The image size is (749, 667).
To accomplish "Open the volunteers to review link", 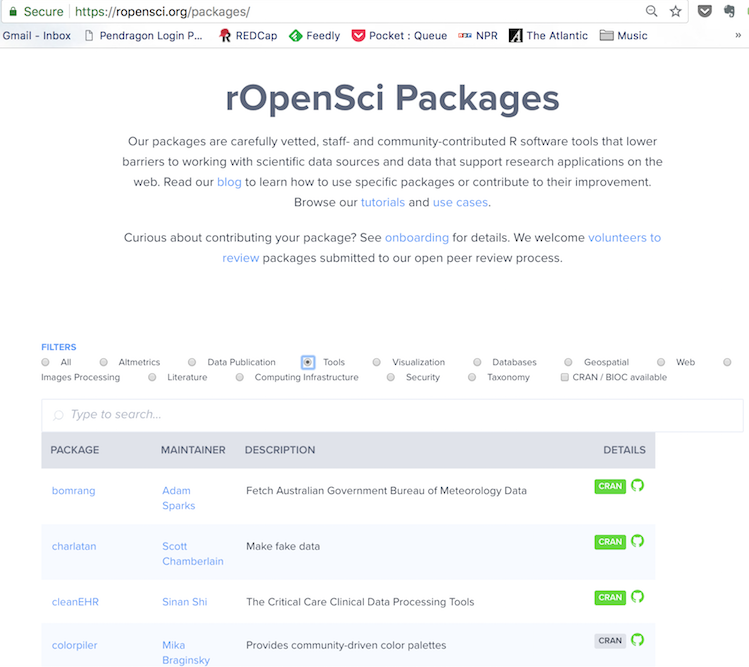I will [x=624, y=238].
